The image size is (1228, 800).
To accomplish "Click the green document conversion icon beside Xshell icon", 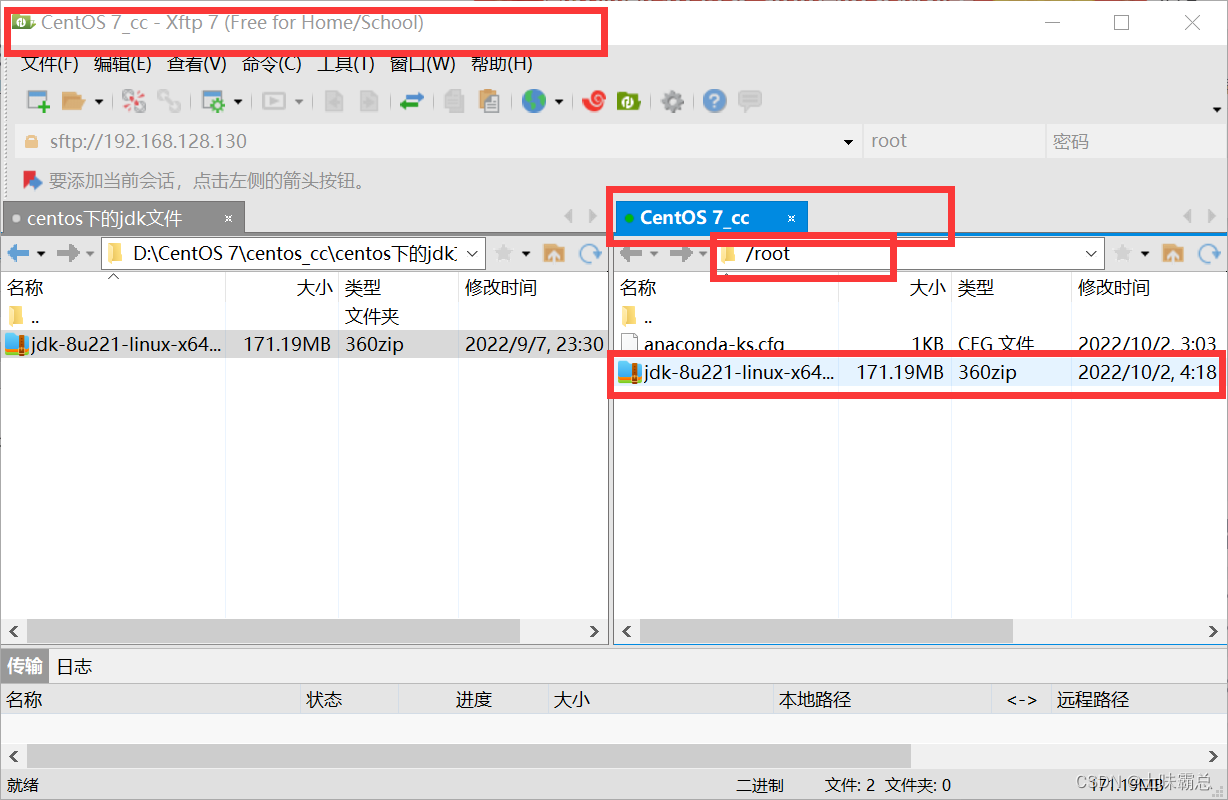I will tap(626, 101).
